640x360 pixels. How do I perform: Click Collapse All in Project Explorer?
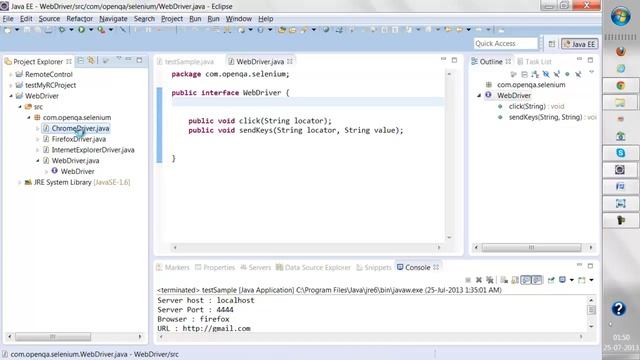pos(80,61)
